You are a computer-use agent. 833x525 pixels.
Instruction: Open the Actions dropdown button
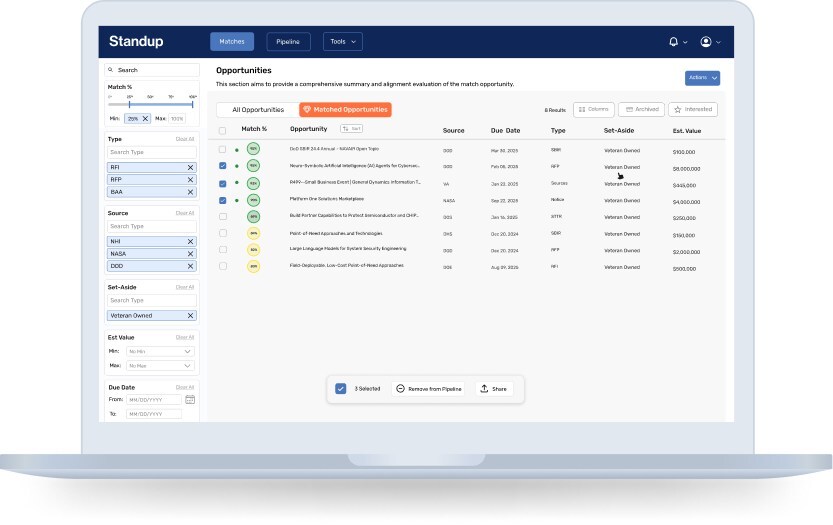pyautogui.click(x=702, y=78)
